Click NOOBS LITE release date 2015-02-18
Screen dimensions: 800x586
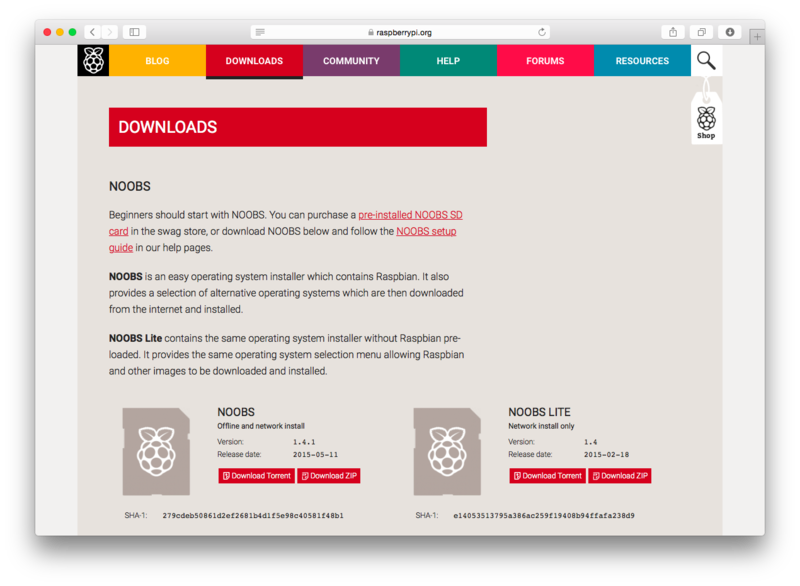click(606, 454)
